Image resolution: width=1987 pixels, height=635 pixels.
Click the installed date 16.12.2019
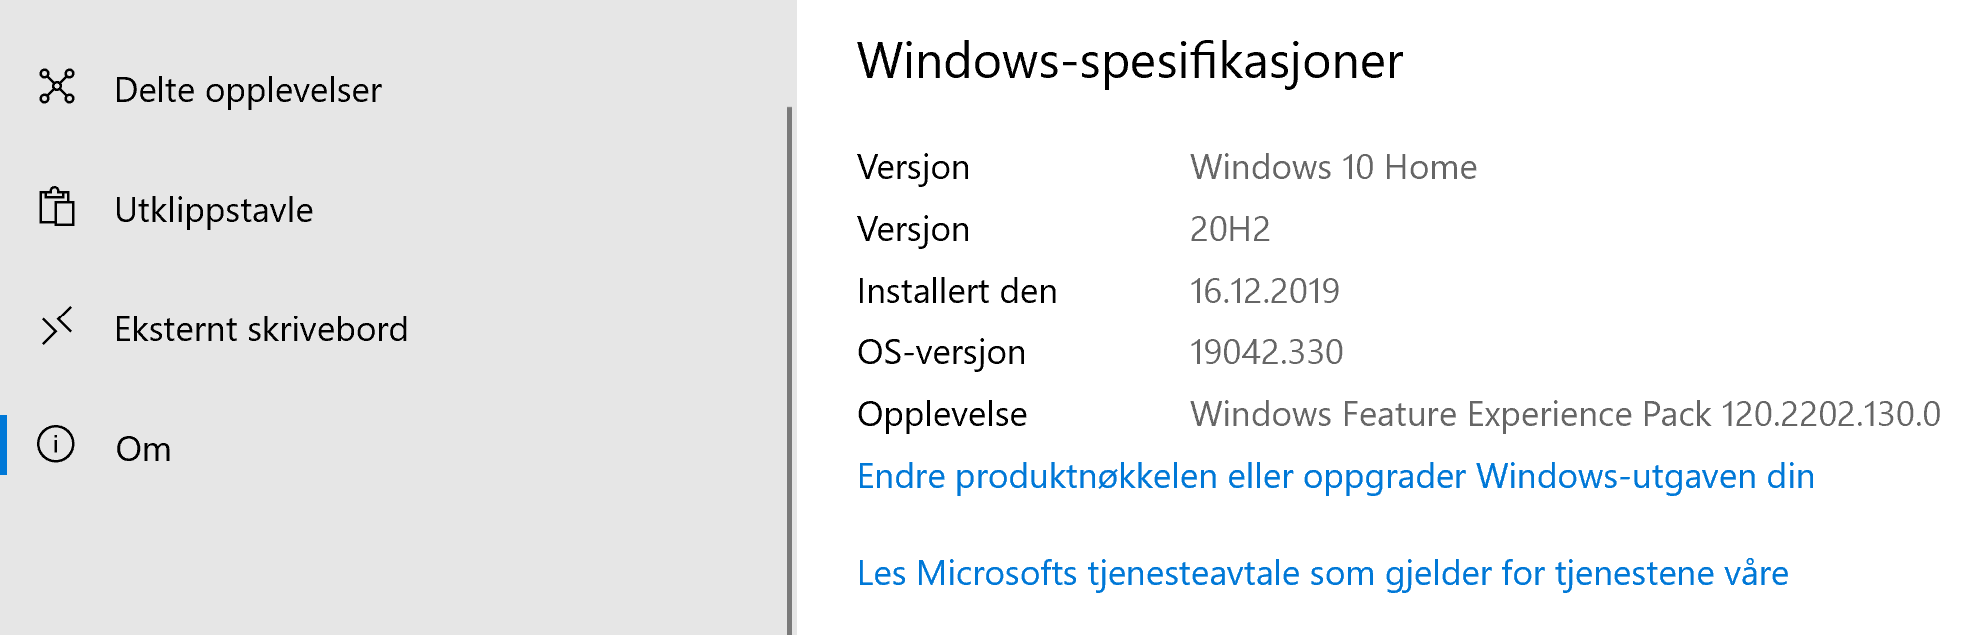pyautogui.click(x=1264, y=291)
